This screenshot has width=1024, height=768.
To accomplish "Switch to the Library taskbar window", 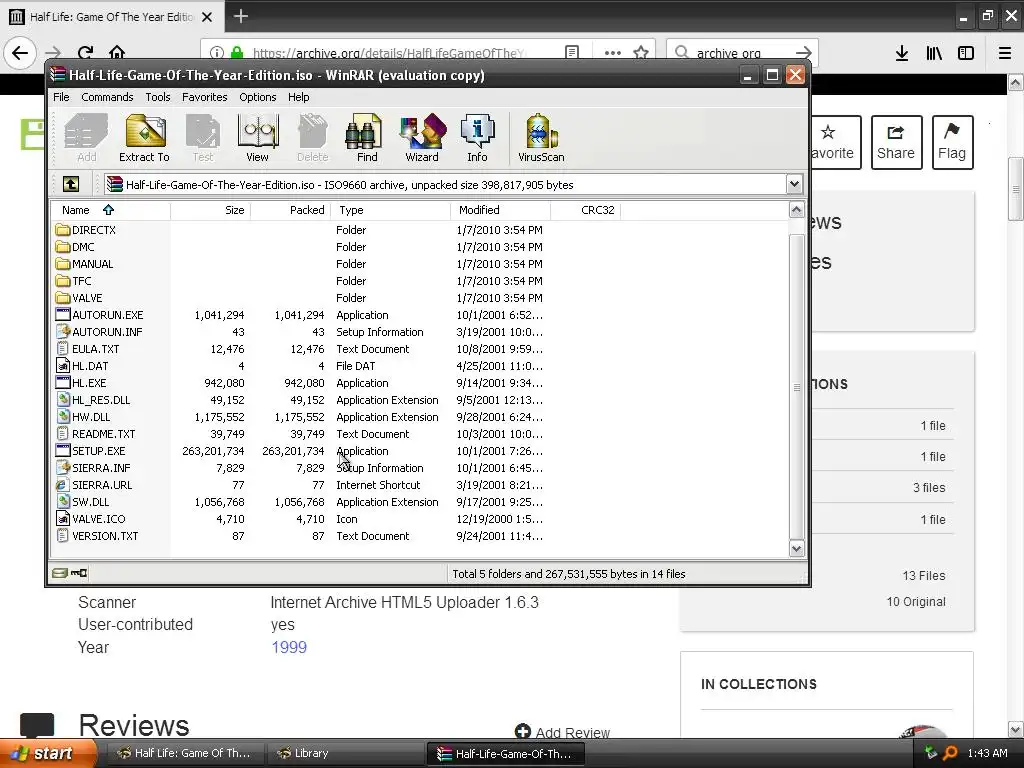I will click(345, 753).
